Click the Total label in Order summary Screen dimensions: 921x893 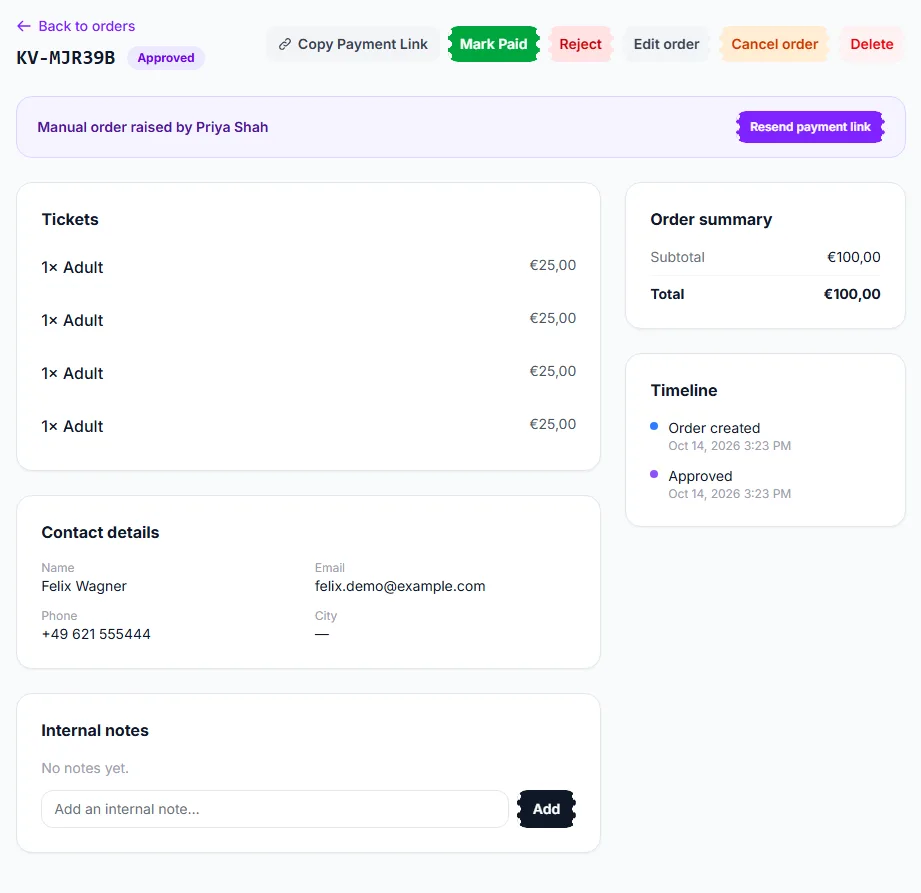coord(667,294)
